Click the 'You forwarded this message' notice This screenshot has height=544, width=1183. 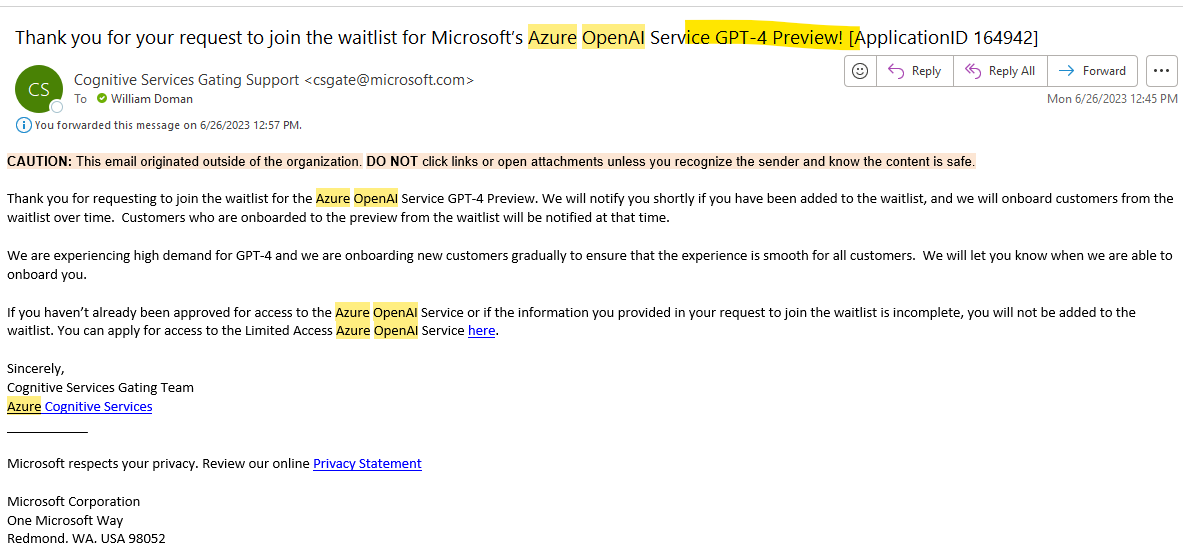click(x=168, y=125)
